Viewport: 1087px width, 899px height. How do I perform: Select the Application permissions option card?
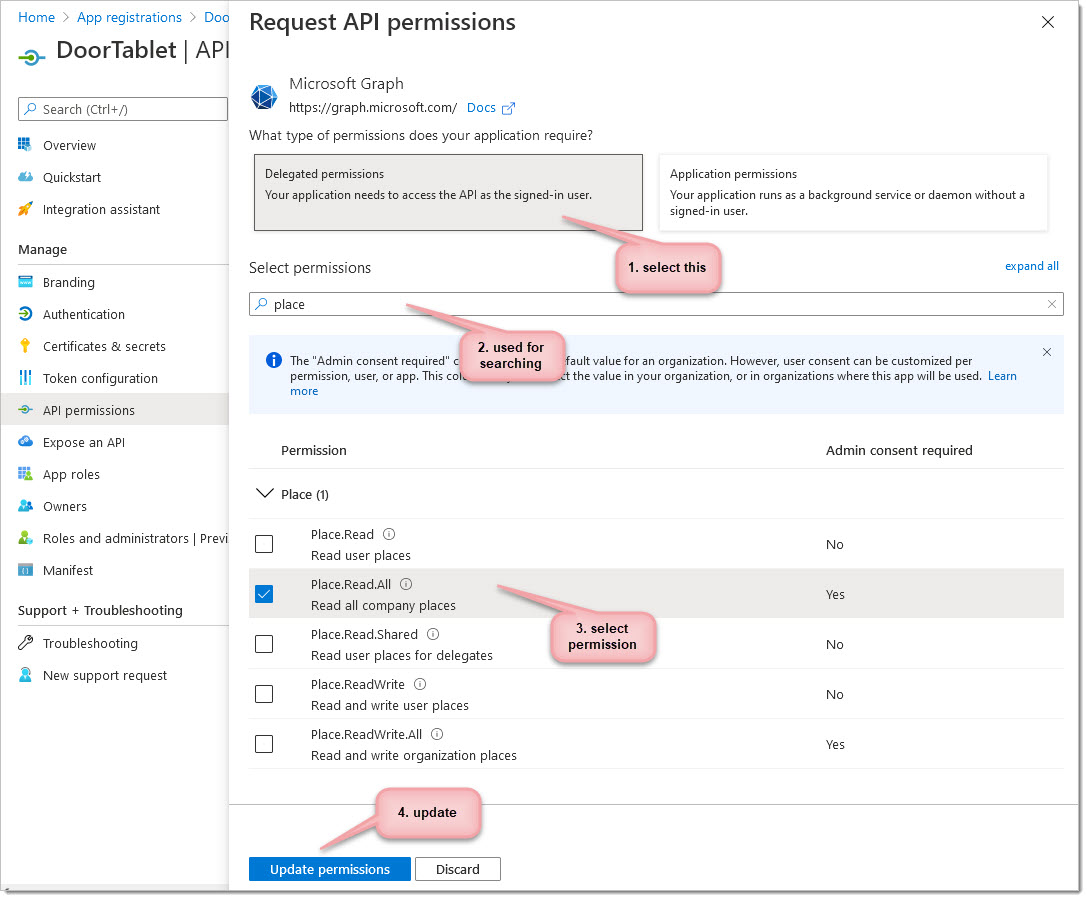point(852,192)
